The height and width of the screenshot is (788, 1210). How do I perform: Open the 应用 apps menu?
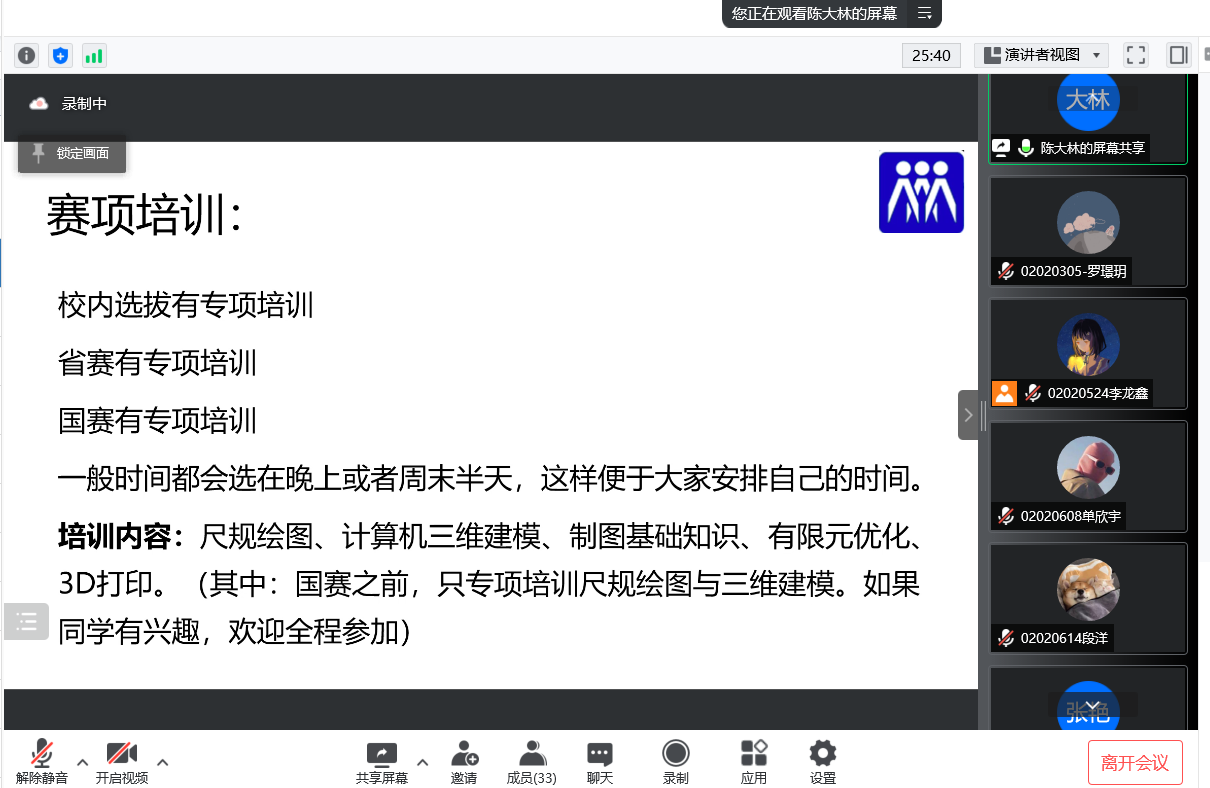(x=754, y=761)
